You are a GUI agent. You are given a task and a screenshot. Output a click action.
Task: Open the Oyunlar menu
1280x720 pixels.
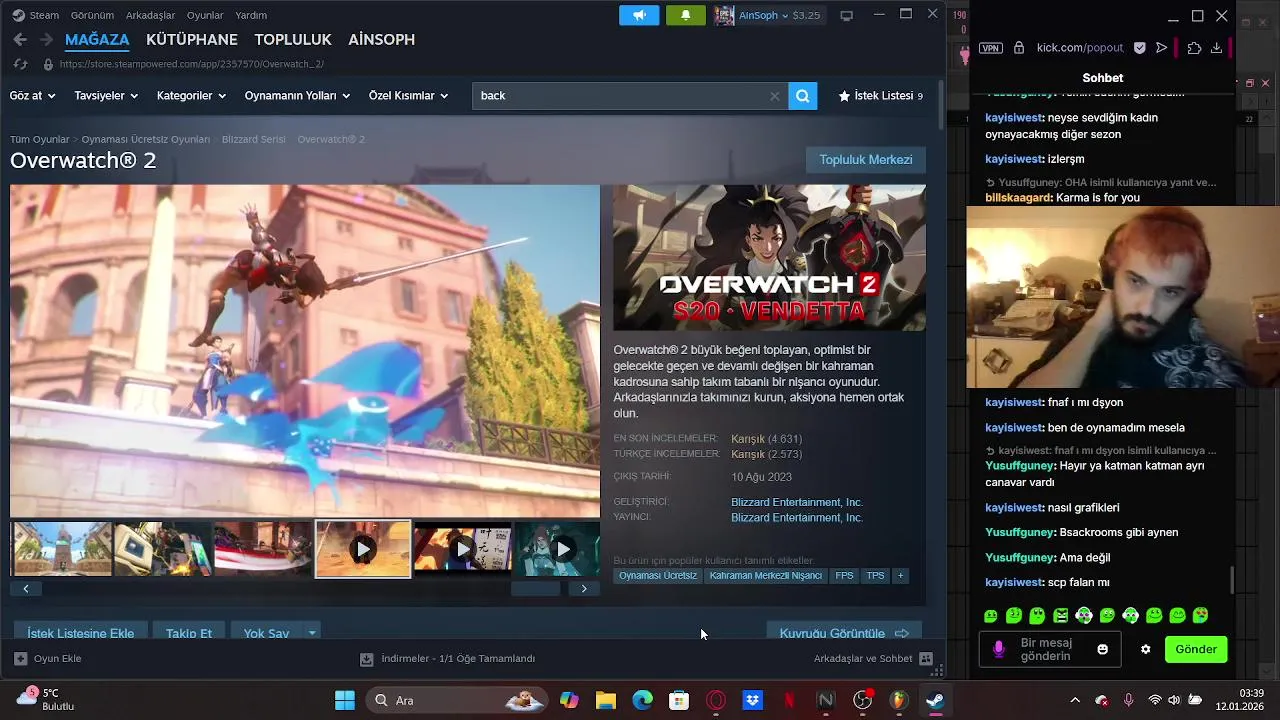pyautogui.click(x=205, y=15)
